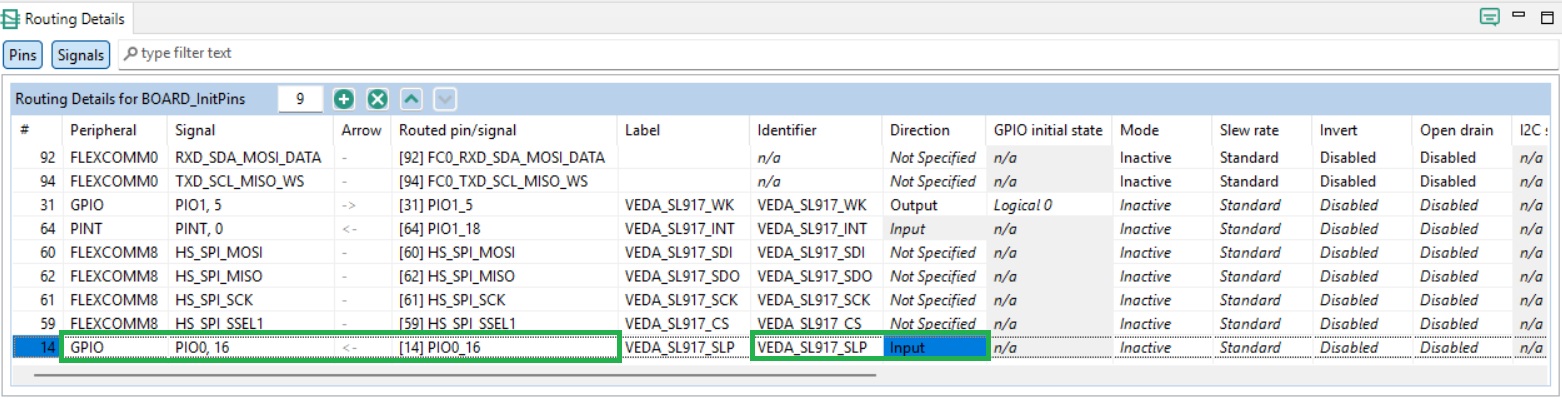This screenshot has height=399, width=1562.
Task: Open the Direction dropdown showing Input for VEDA_SL917_SLP
Action: tap(936, 348)
